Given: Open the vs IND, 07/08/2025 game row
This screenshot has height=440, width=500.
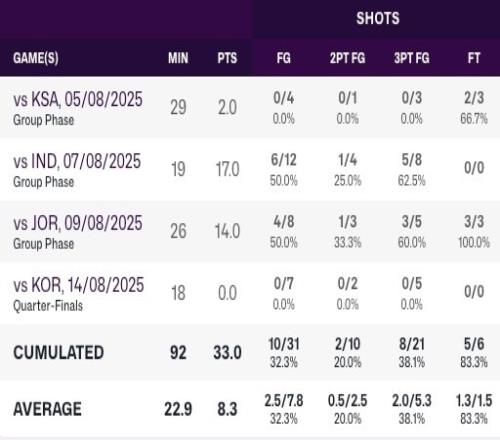Looking at the screenshot, I should point(250,169).
